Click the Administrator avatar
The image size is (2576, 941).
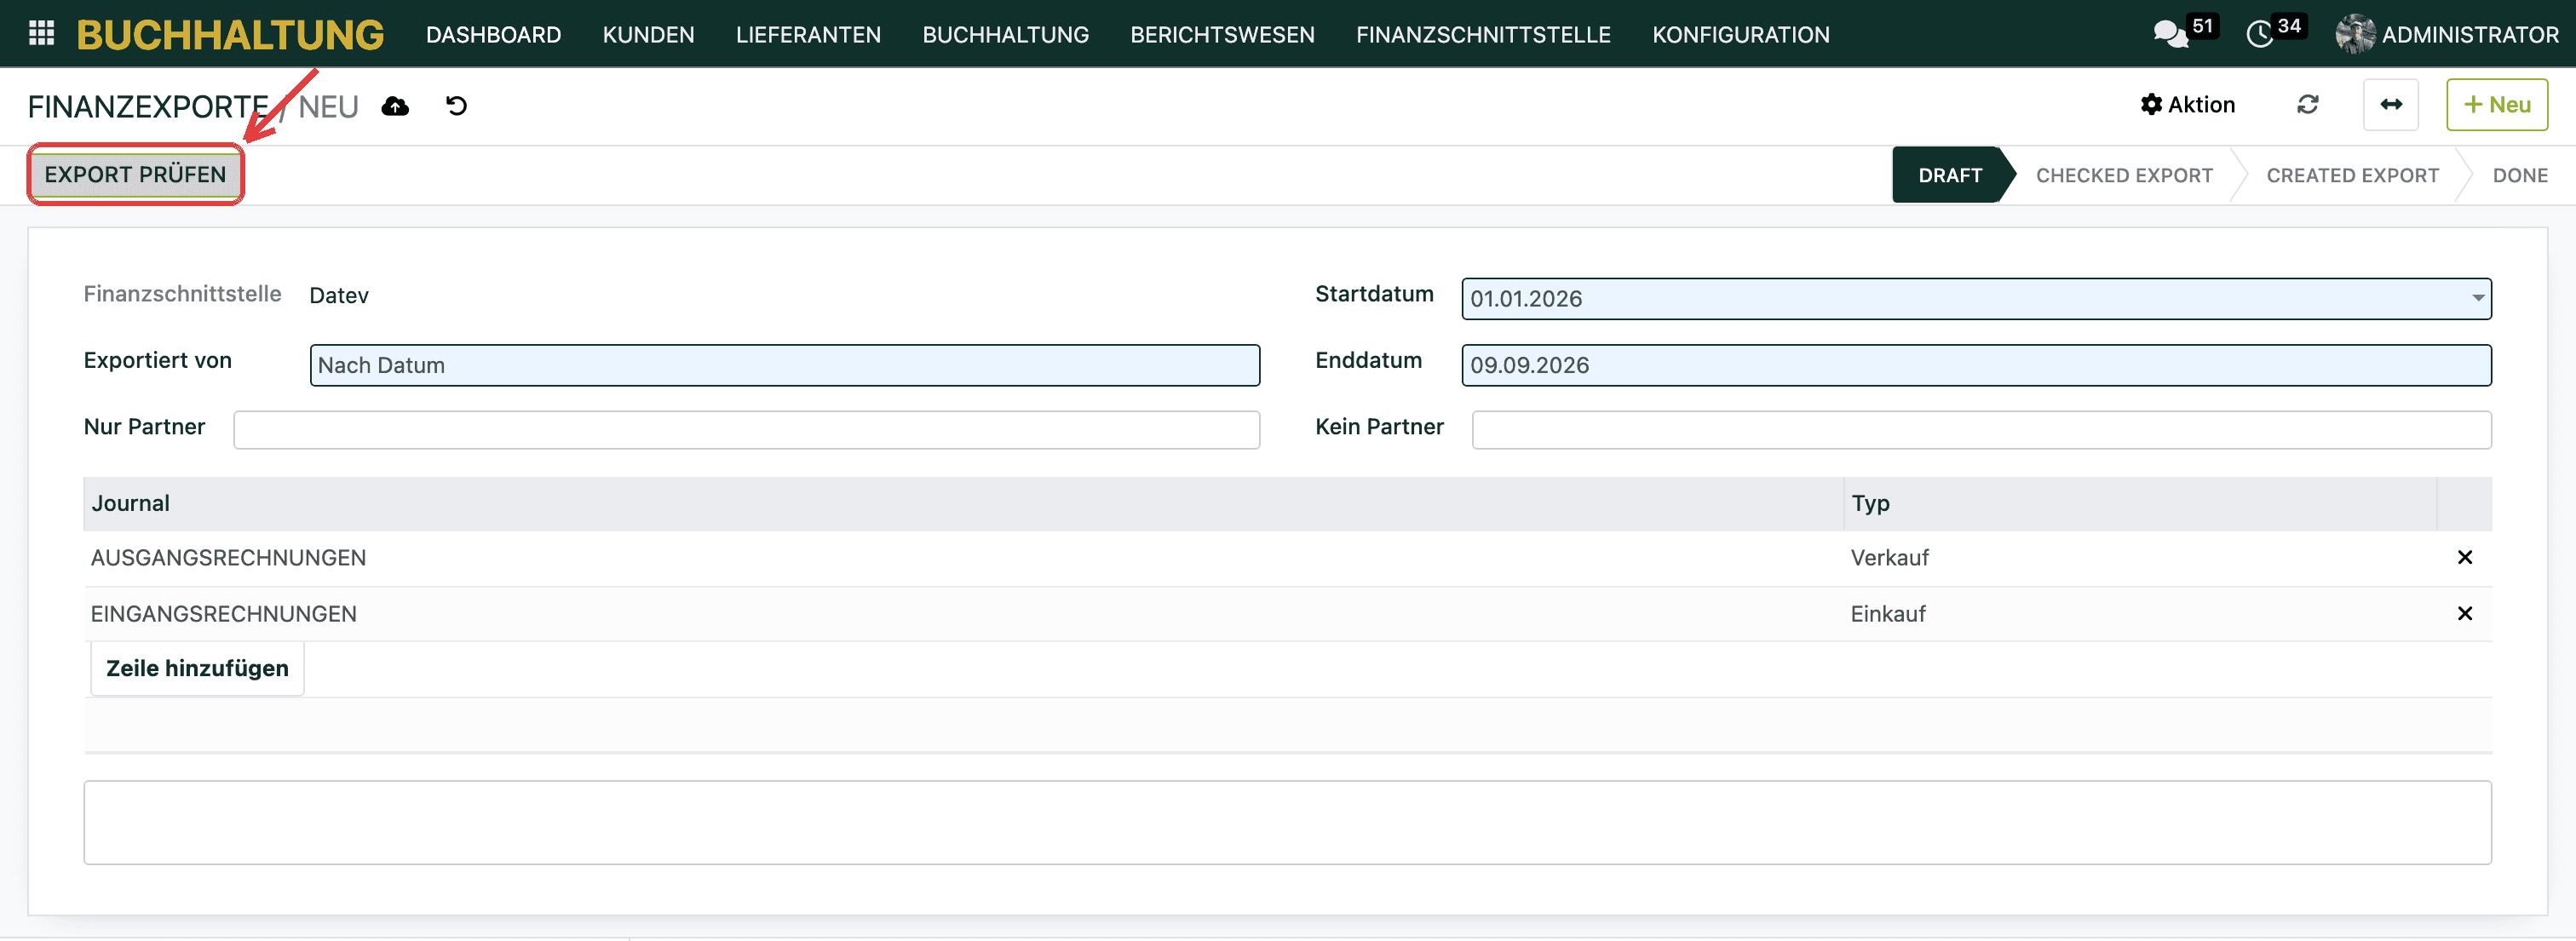2355,34
